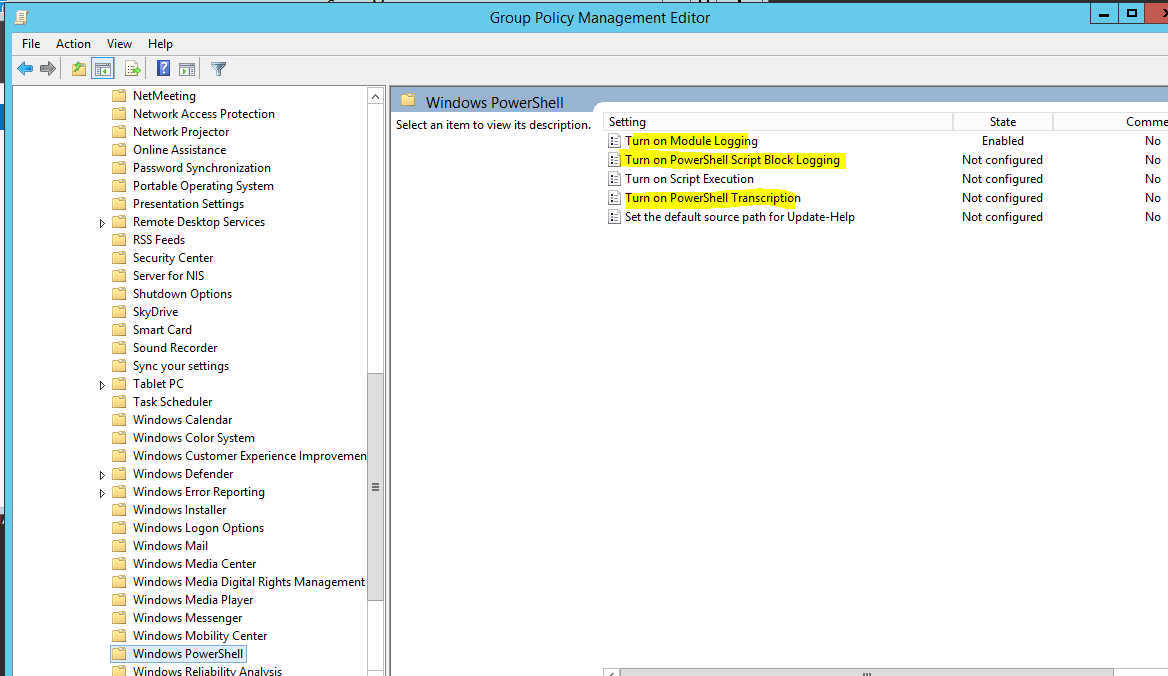Image resolution: width=1168 pixels, height=676 pixels.
Task: Open the Action menu
Action: (x=73, y=44)
